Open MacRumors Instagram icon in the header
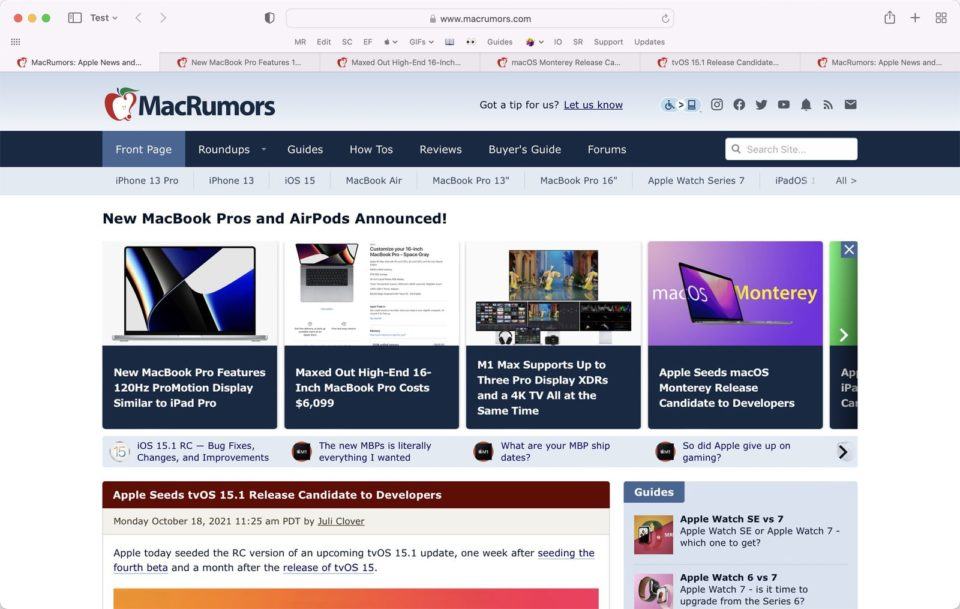The image size is (960, 609). click(717, 104)
